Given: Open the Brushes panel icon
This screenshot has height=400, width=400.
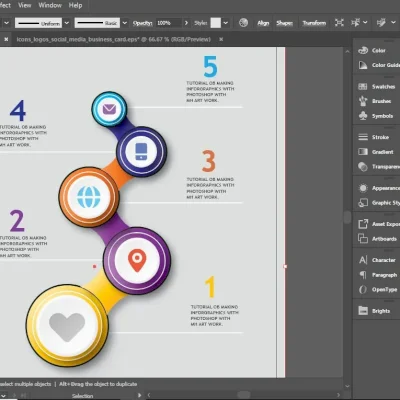Looking at the screenshot, I should pyautogui.click(x=363, y=101).
